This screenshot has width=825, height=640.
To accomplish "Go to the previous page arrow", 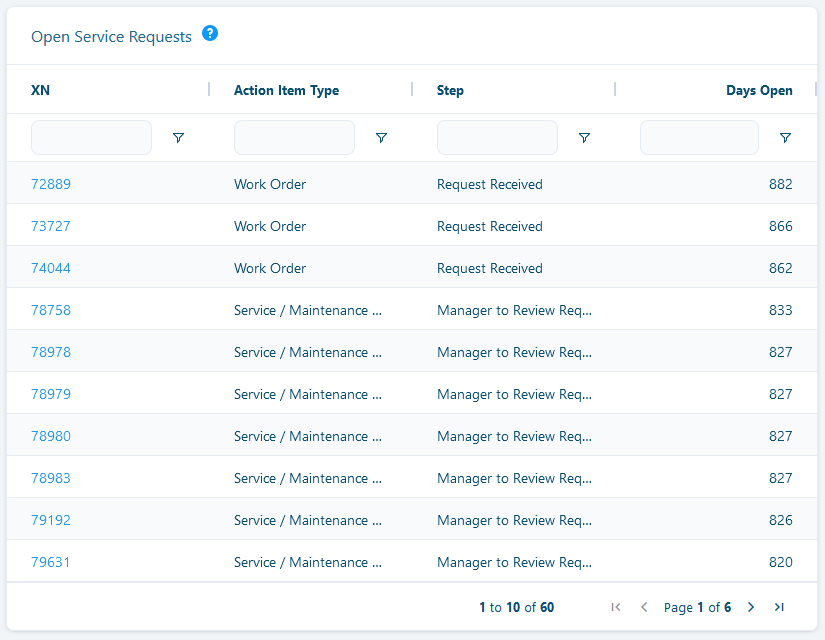I will (644, 607).
